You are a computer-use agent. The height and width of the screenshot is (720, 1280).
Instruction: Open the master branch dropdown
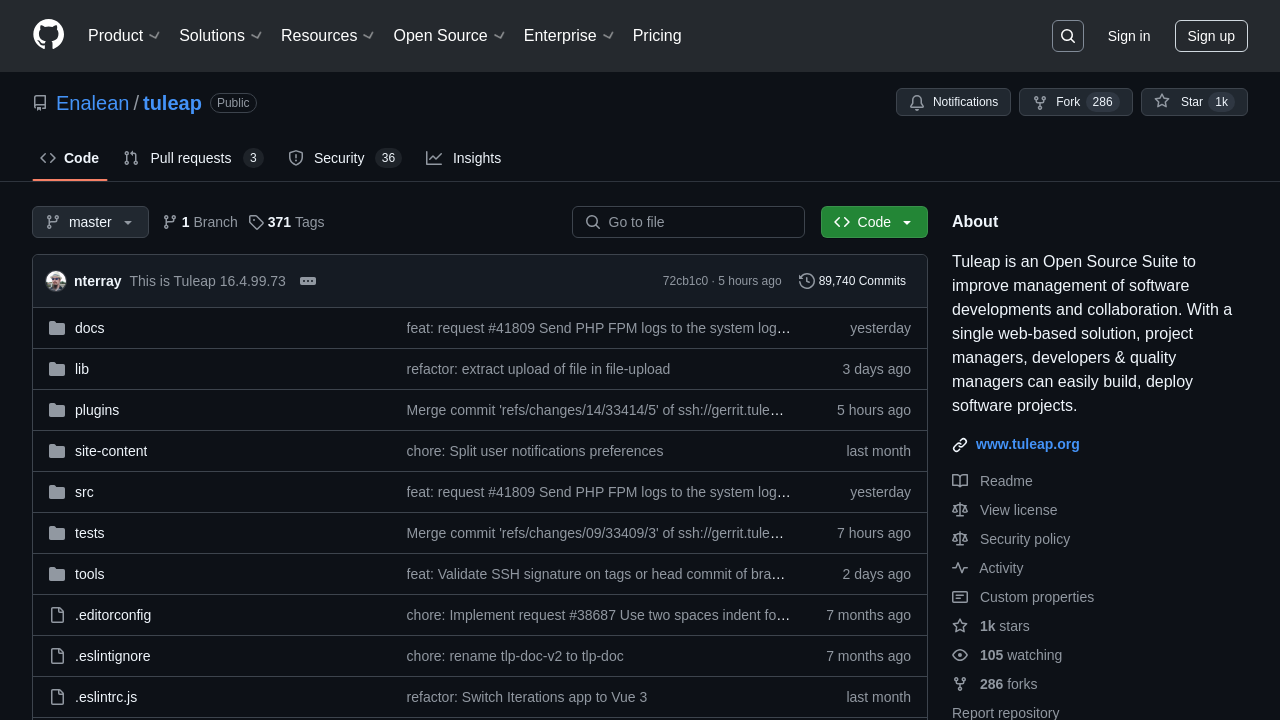pyautogui.click(x=90, y=222)
